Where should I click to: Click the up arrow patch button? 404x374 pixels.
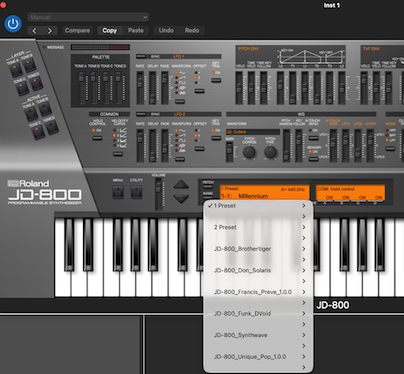181,185
